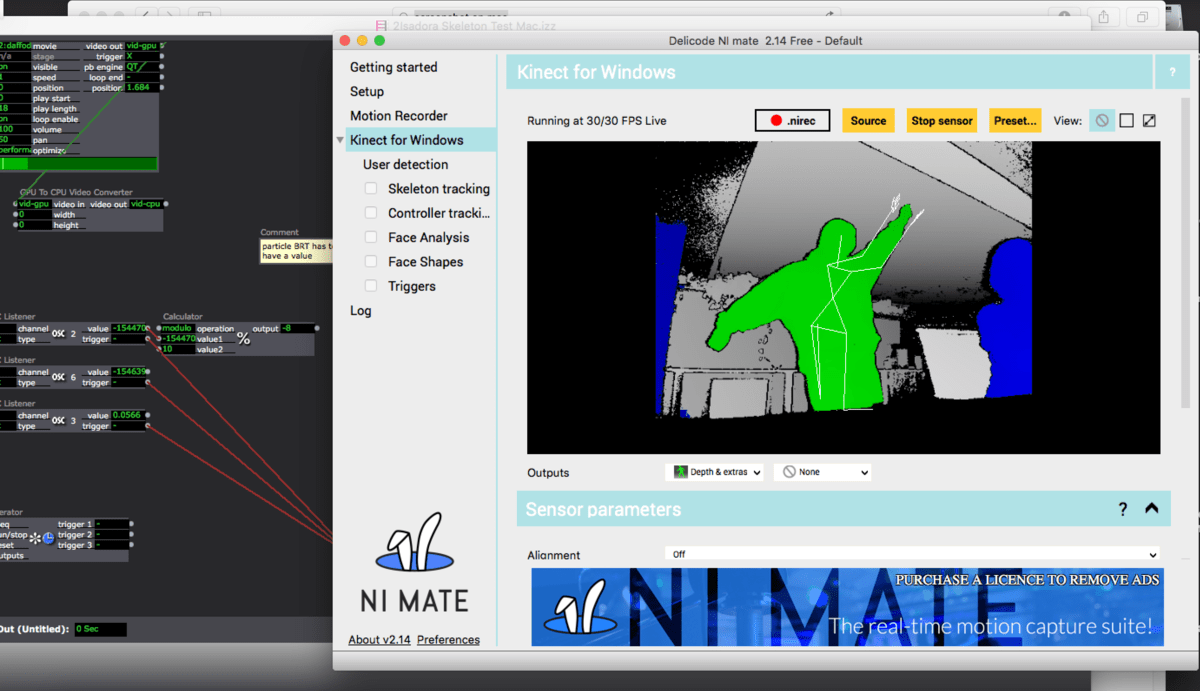Enable the Triggers checkbox
The width and height of the screenshot is (1200, 691).
pos(371,286)
